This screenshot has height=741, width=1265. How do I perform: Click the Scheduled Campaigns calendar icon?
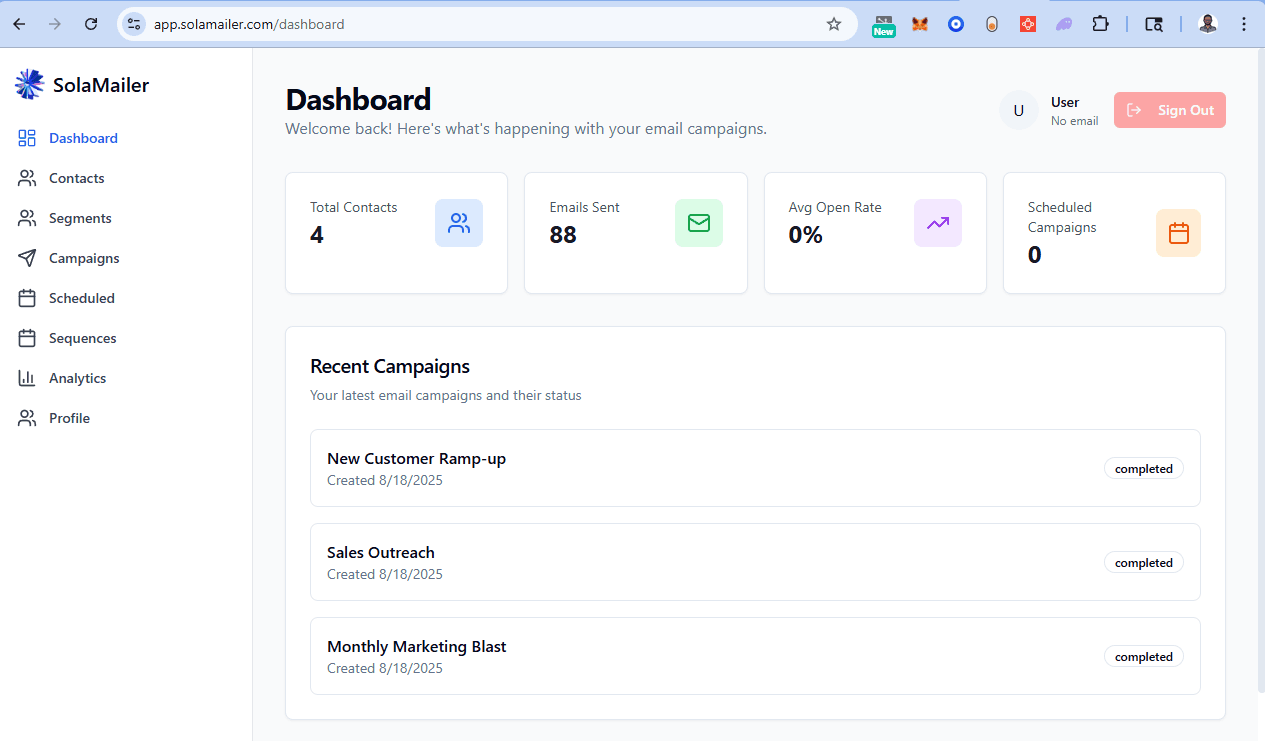click(x=1178, y=233)
